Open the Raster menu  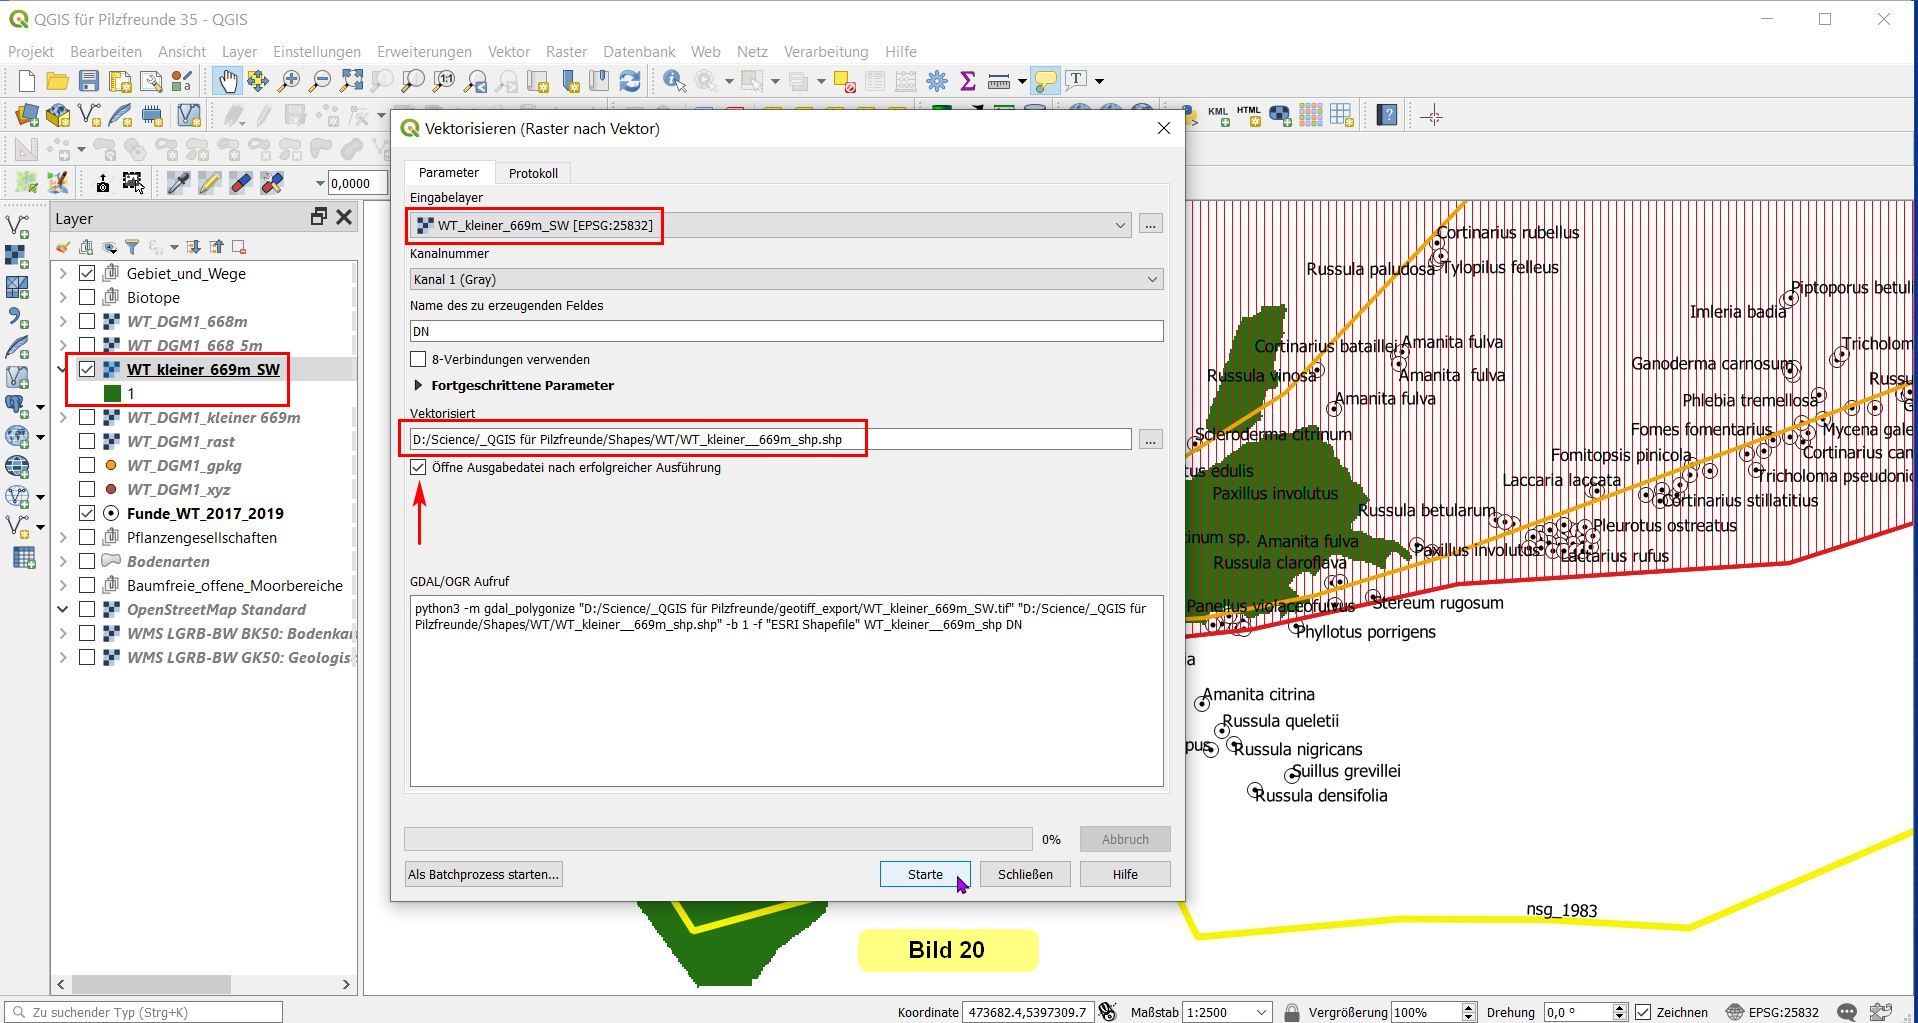[x=566, y=51]
